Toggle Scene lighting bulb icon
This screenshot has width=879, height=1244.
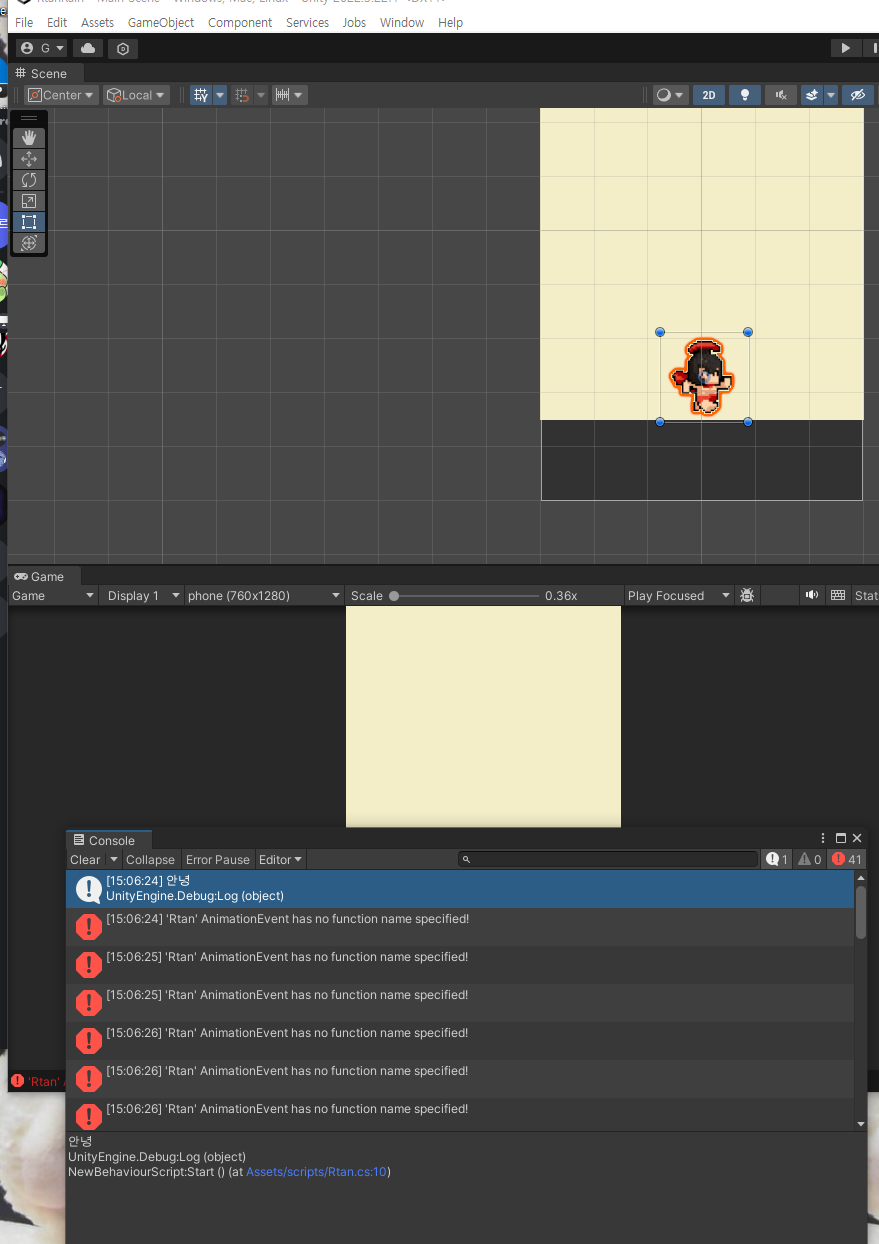744,95
